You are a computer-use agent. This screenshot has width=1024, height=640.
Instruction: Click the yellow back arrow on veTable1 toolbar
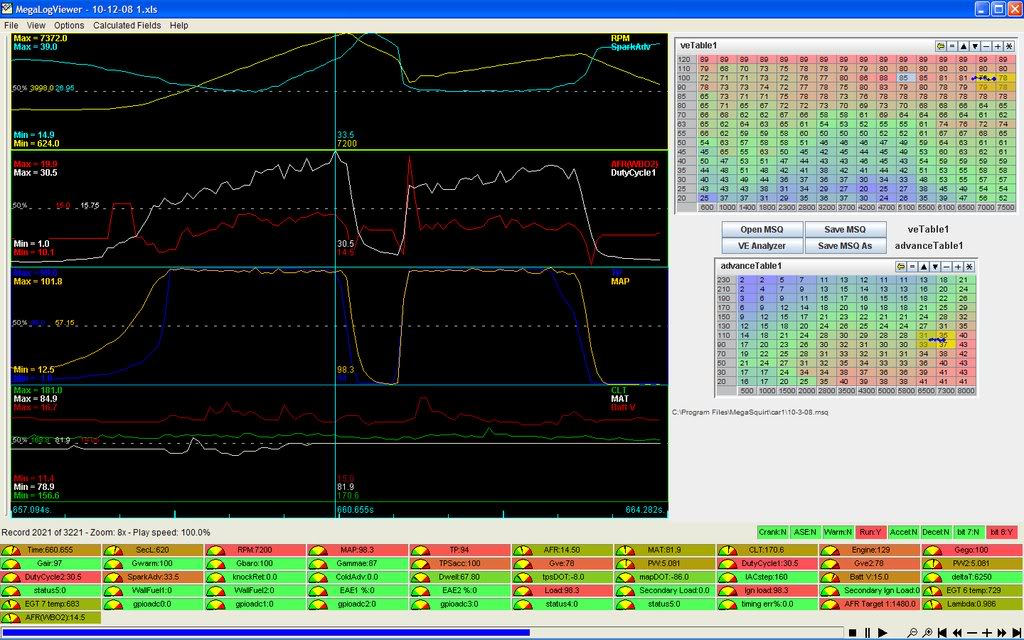pos(940,45)
